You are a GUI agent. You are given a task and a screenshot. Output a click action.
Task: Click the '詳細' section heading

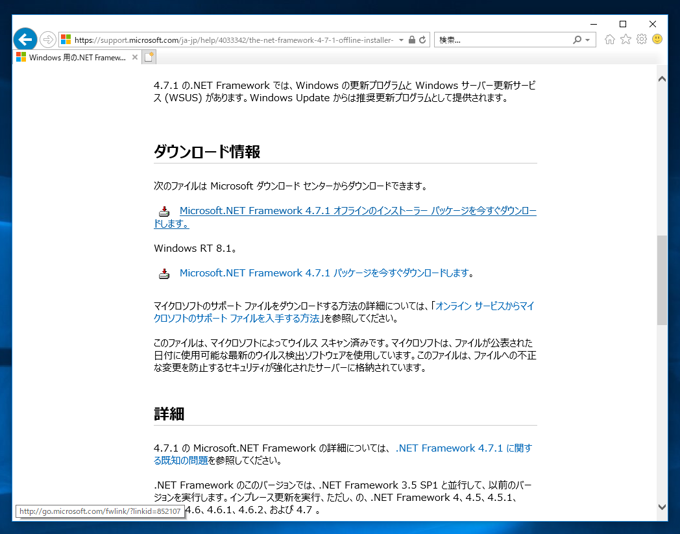[x=169, y=414]
